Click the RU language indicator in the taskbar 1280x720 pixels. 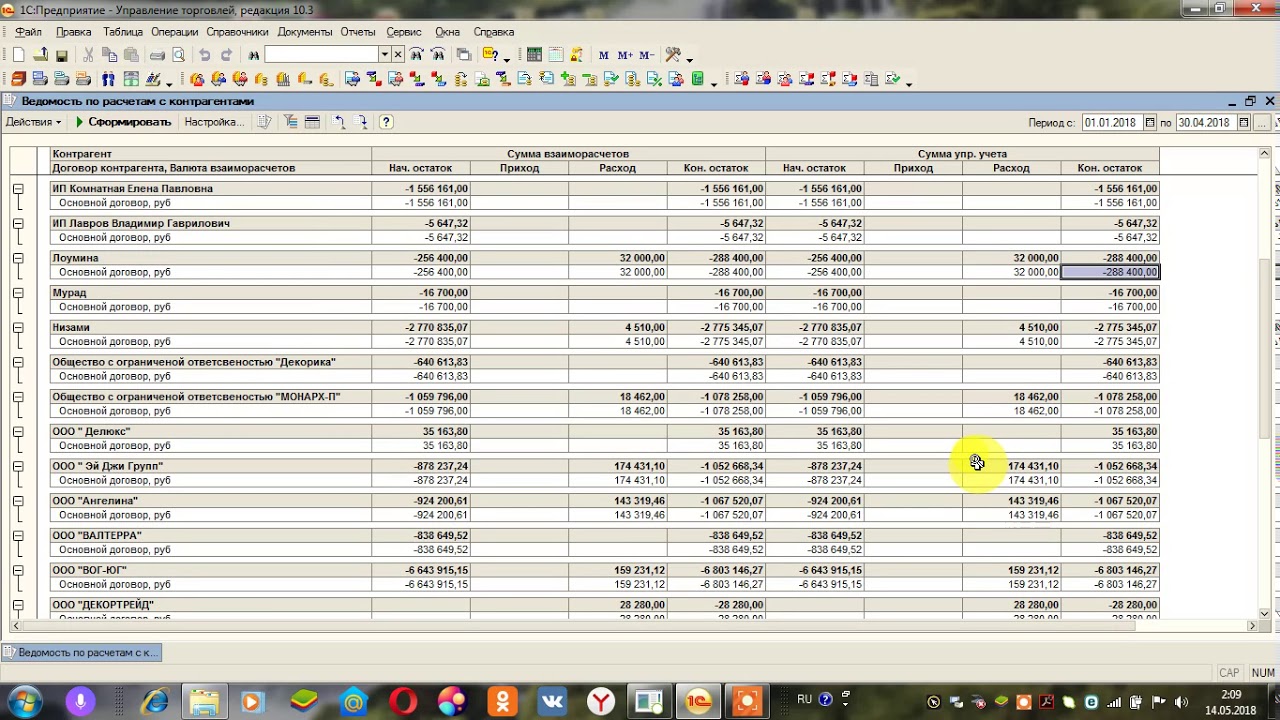(x=804, y=700)
